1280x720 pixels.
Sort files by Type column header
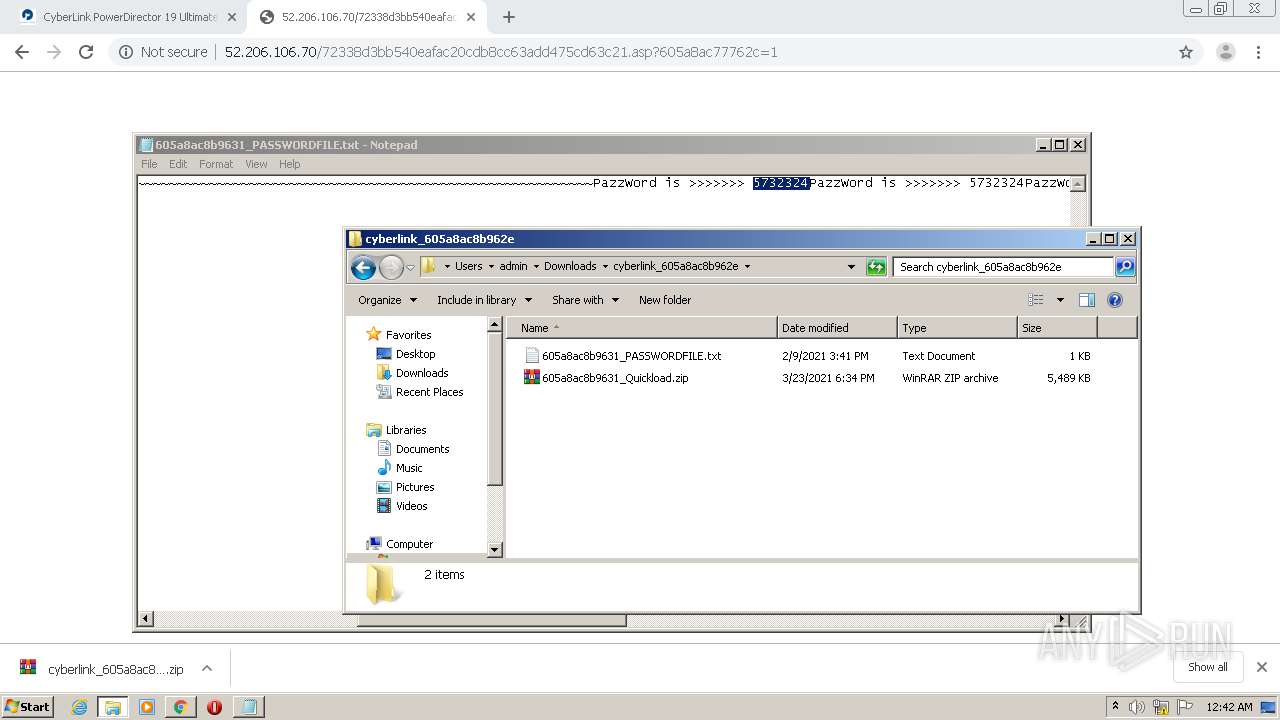[957, 328]
